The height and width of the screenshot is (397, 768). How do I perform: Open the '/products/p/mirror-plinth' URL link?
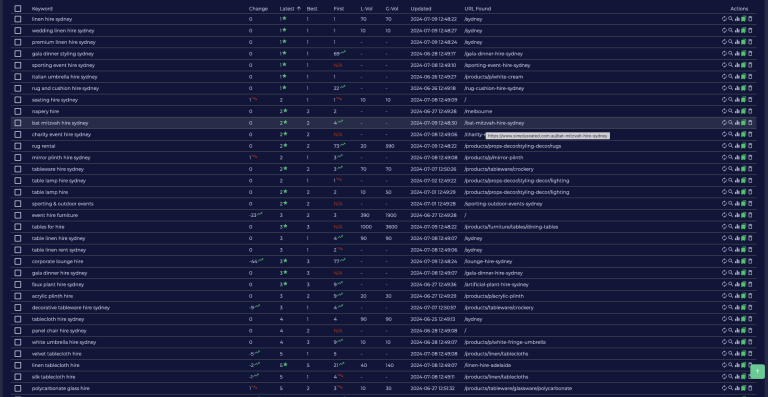click(493, 158)
